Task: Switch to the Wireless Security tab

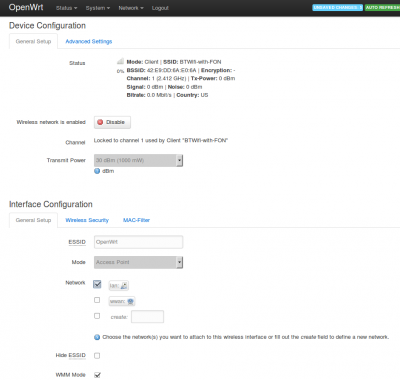Action: [87, 220]
